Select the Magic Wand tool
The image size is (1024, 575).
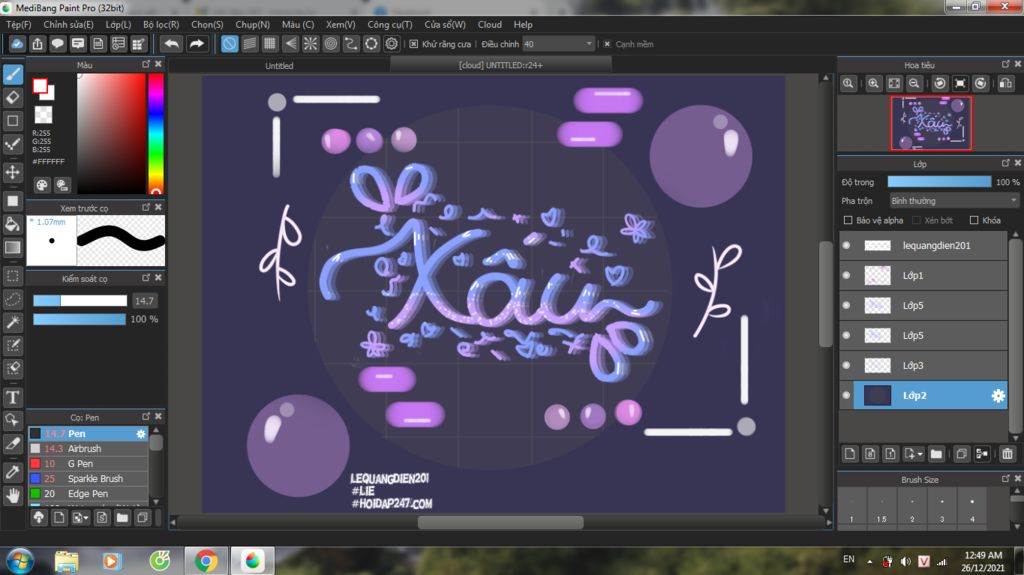pyautogui.click(x=12, y=322)
